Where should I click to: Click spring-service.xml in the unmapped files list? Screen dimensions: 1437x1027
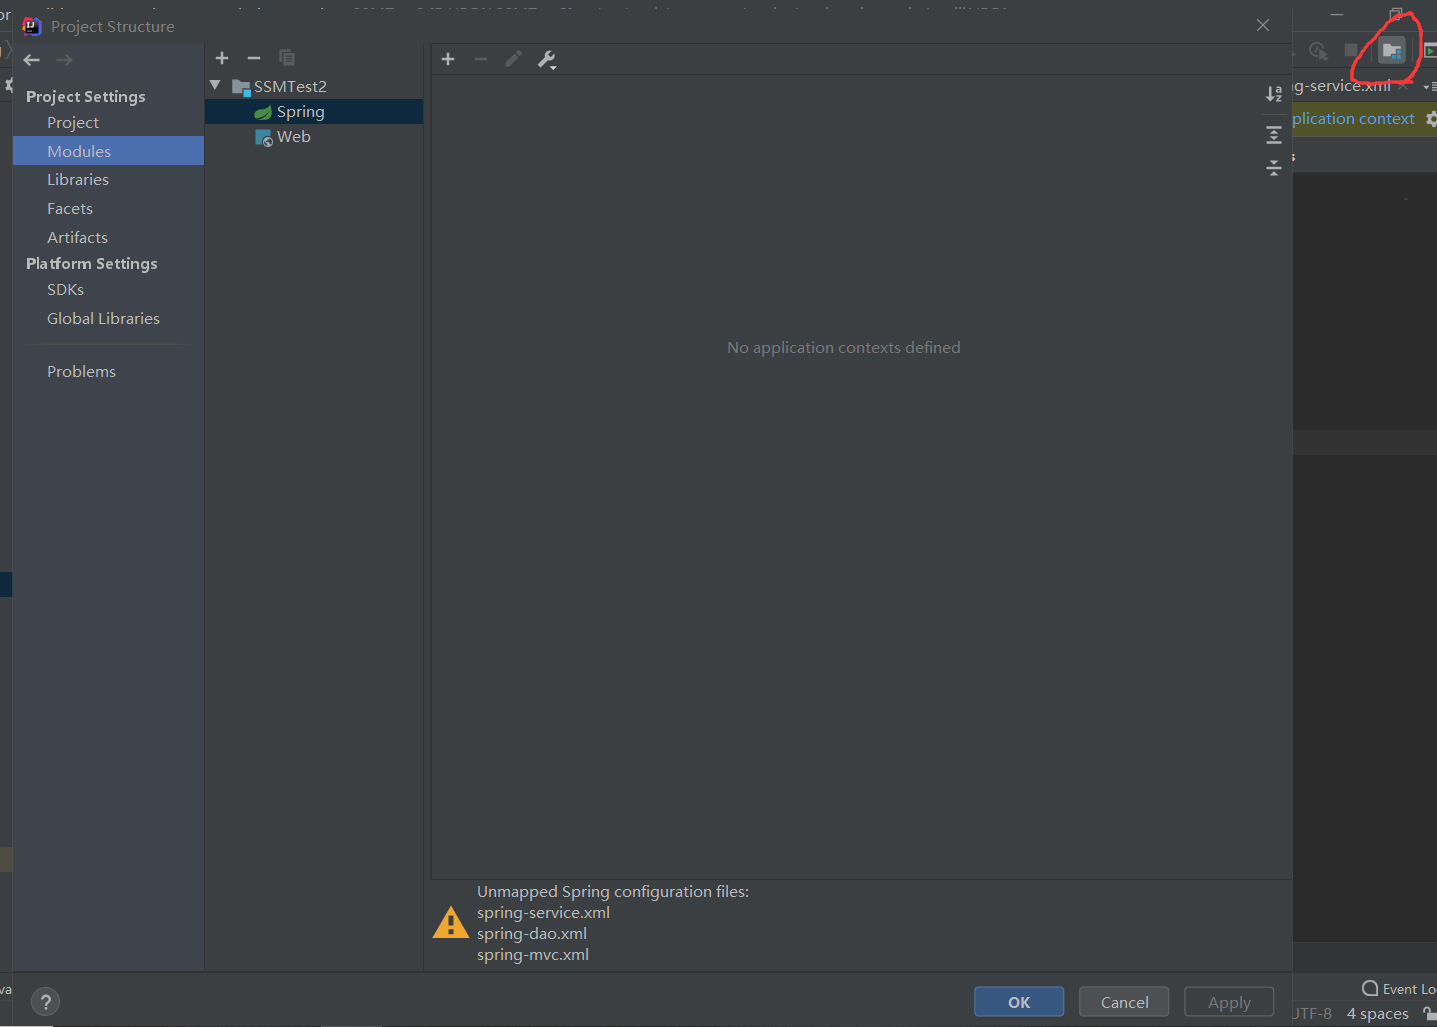click(543, 913)
